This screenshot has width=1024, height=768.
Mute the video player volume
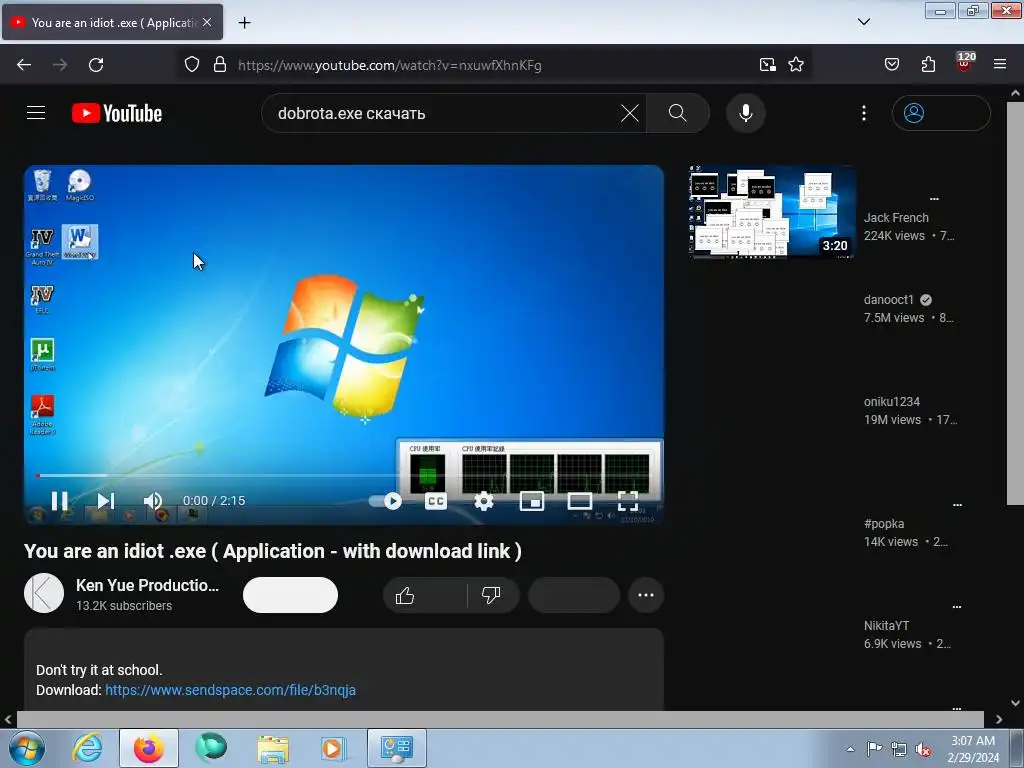(153, 501)
